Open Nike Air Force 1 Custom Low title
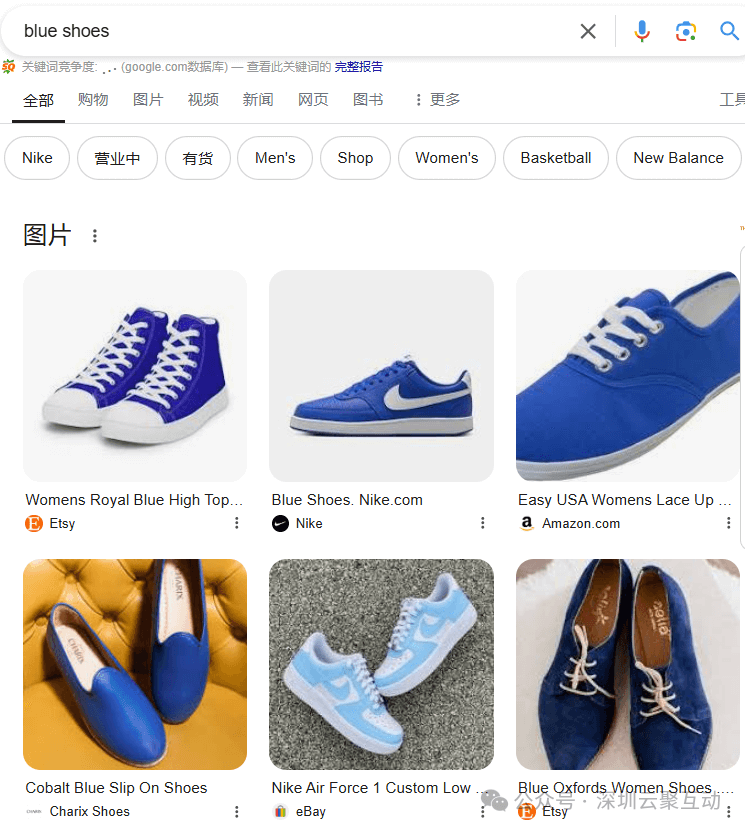The height and width of the screenshot is (831, 745). point(378,788)
